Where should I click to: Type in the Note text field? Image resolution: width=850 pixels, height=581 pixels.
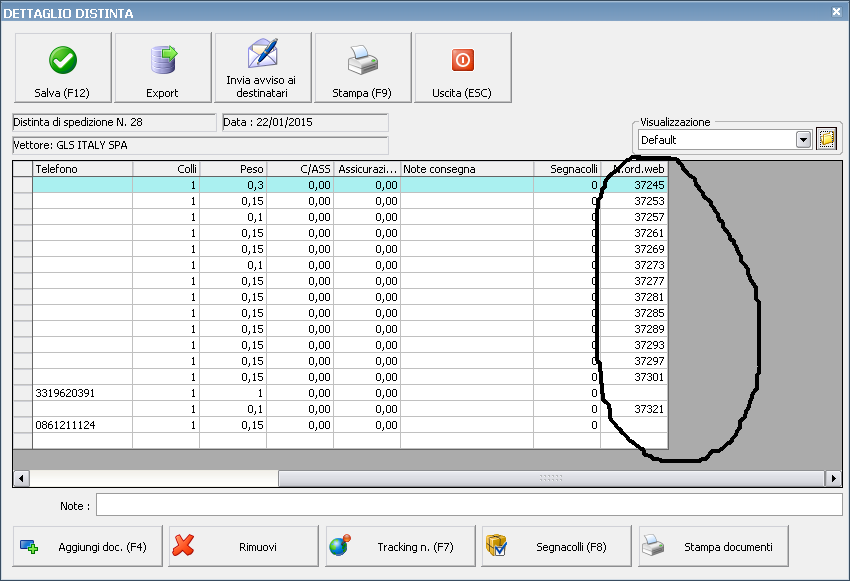468,505
